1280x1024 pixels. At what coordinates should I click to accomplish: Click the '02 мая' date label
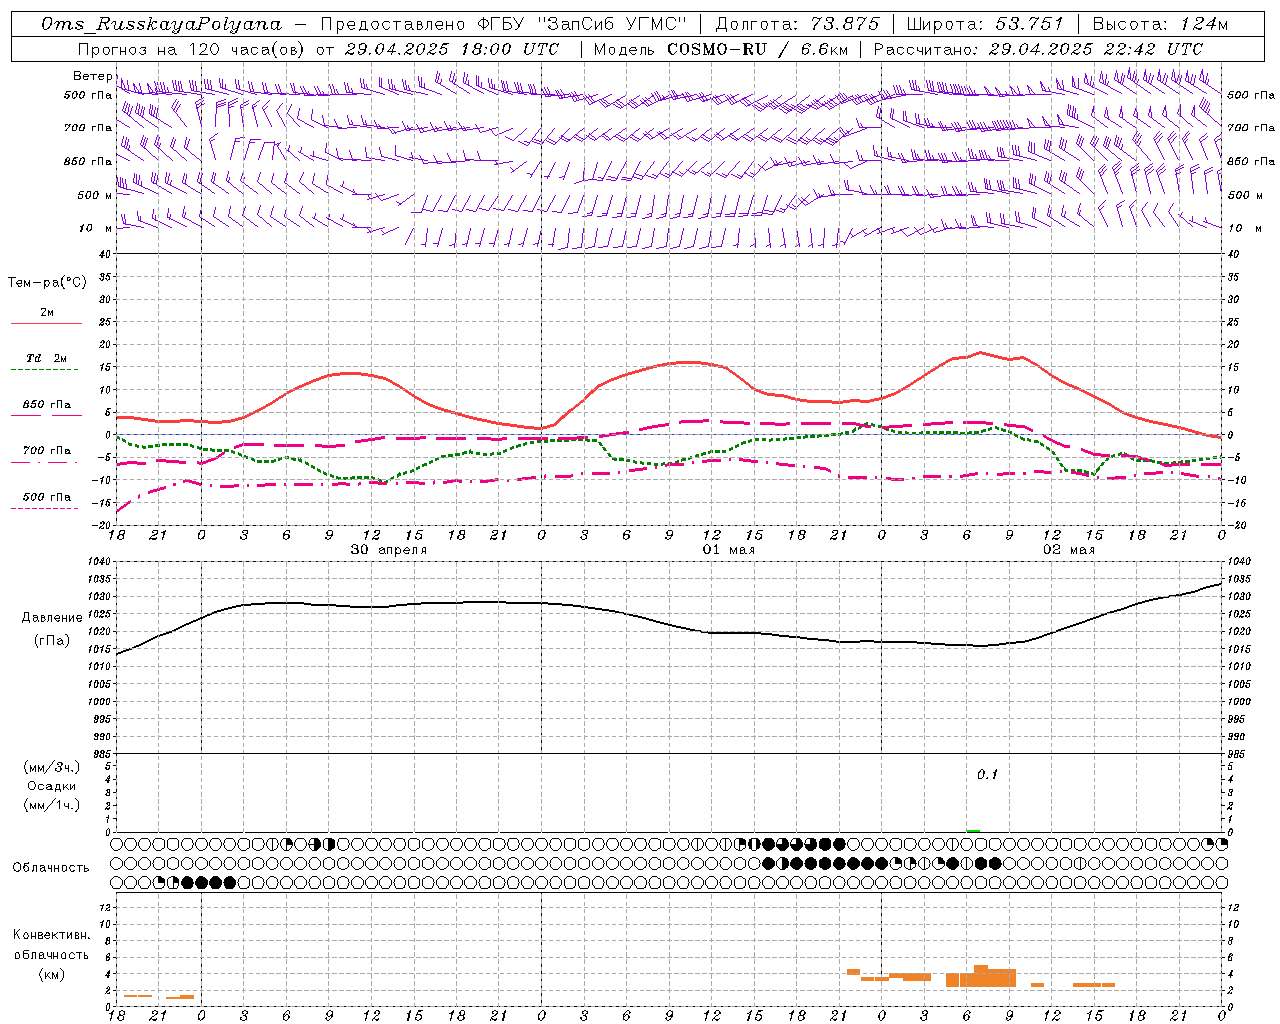(1069, 550)
